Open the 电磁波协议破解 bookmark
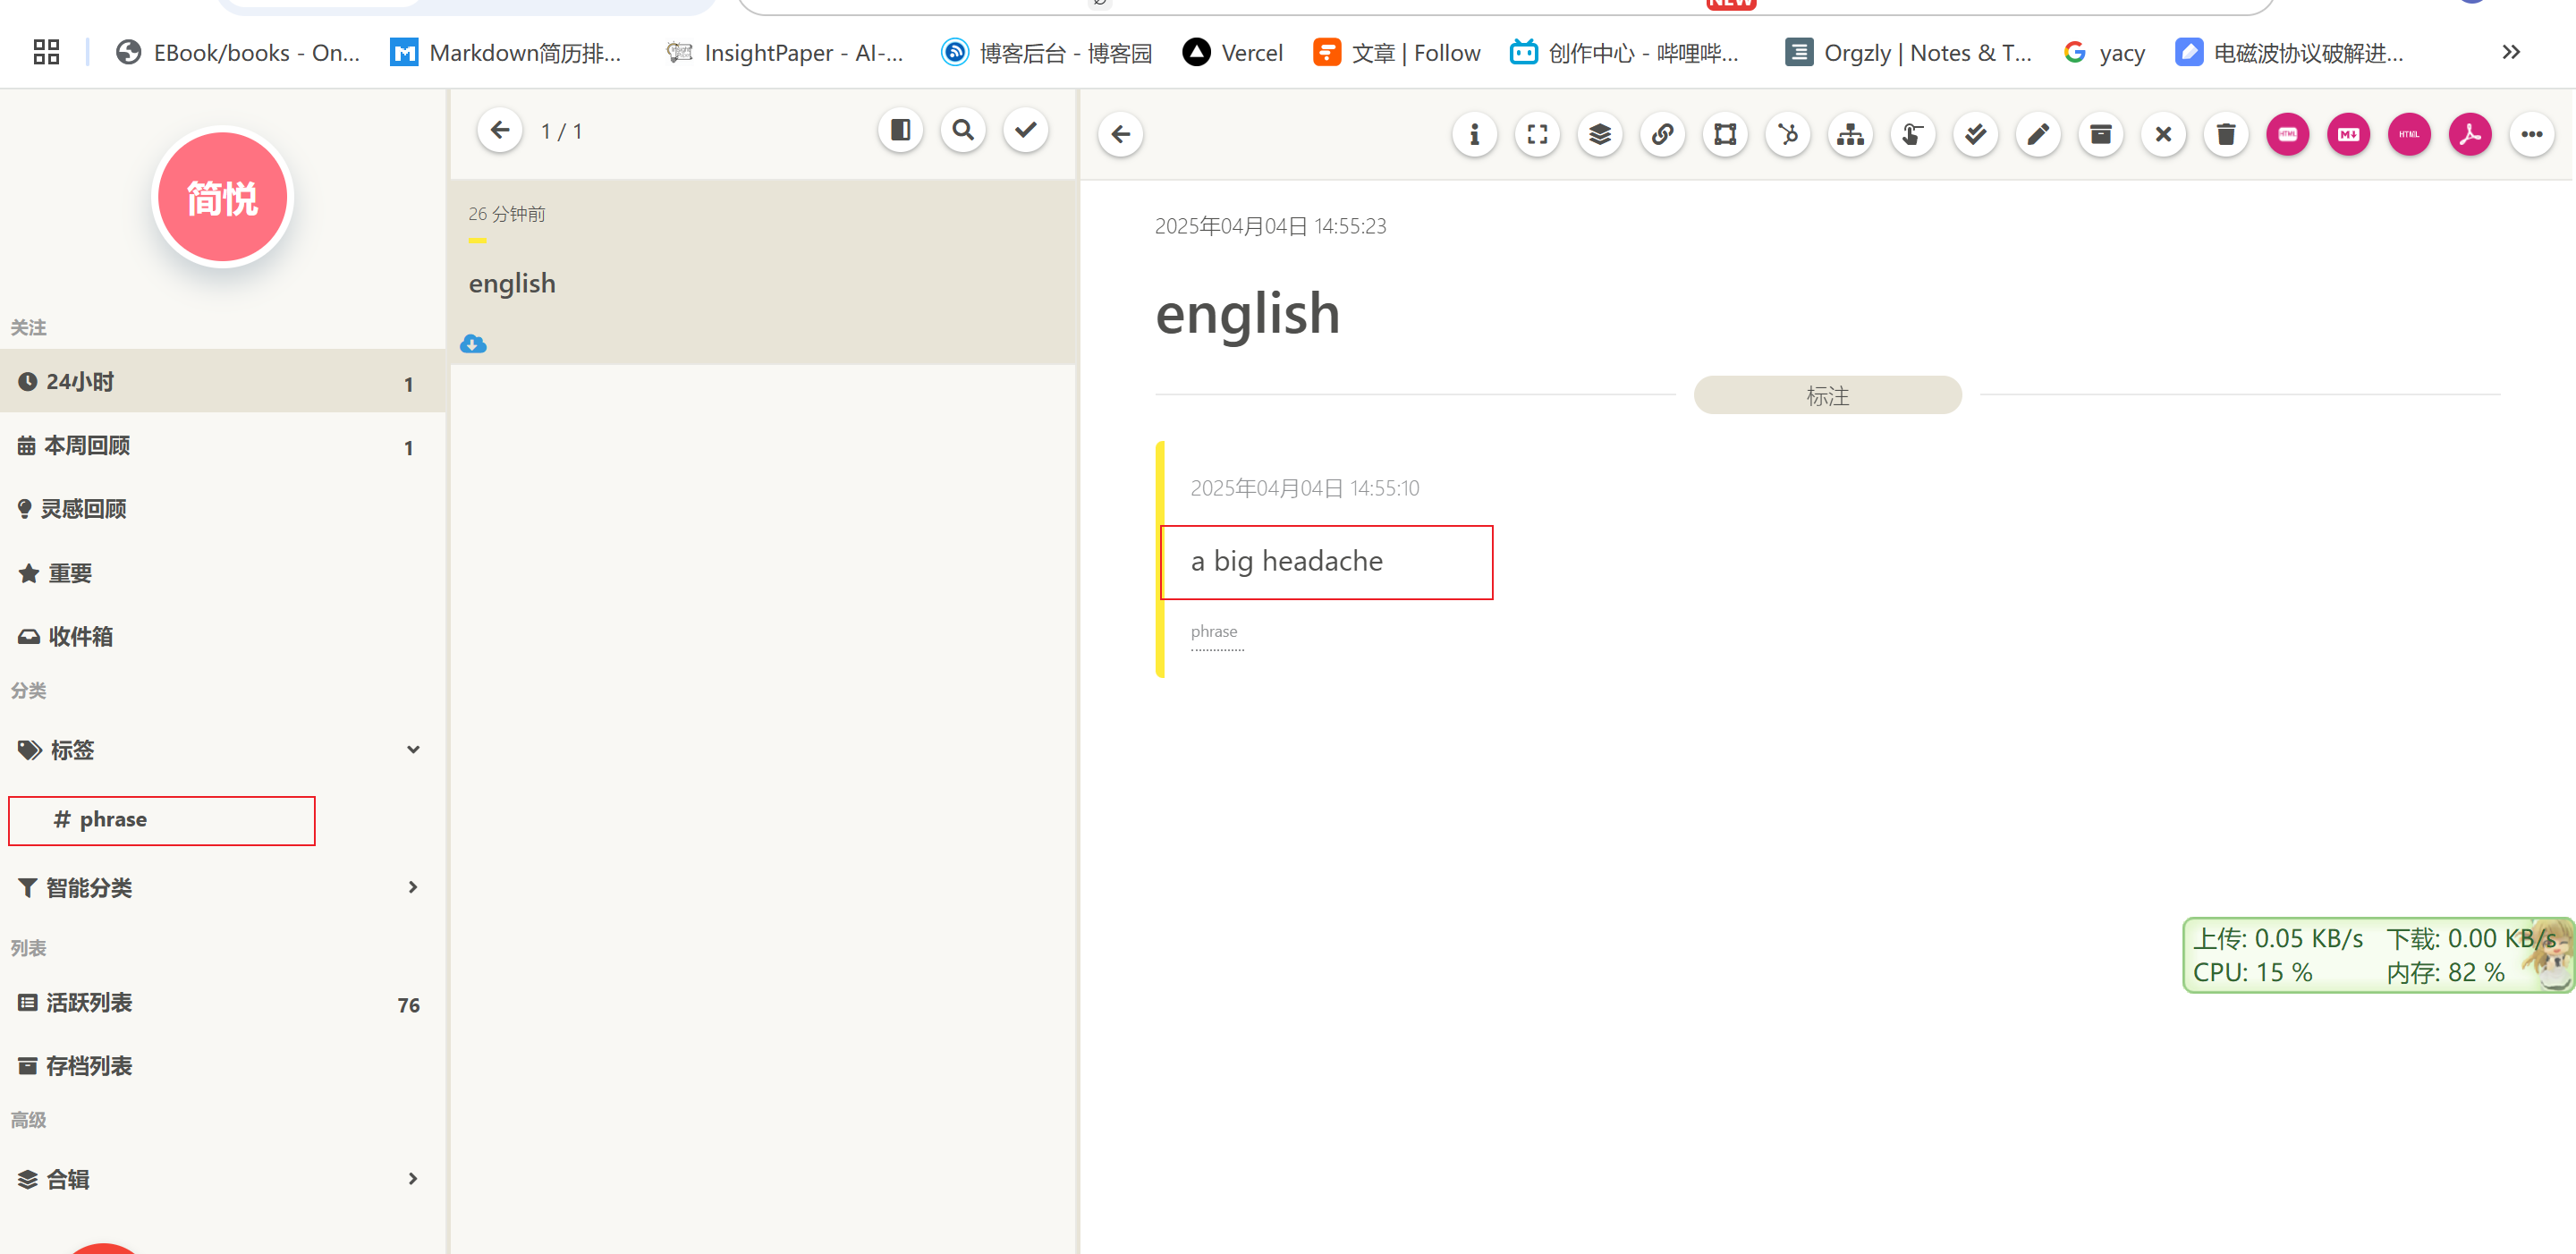Viewport: 2576px width, 1254px height. (x=2290, y=53)
